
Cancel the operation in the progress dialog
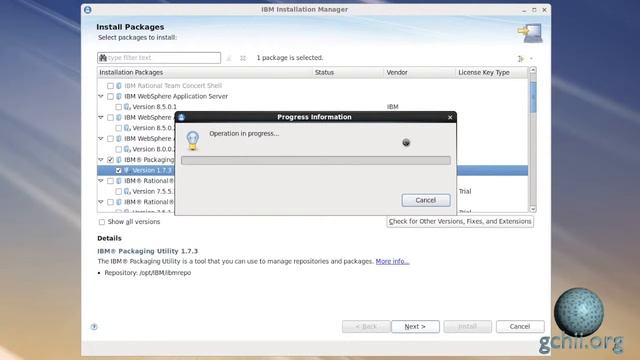pos(426,200)
